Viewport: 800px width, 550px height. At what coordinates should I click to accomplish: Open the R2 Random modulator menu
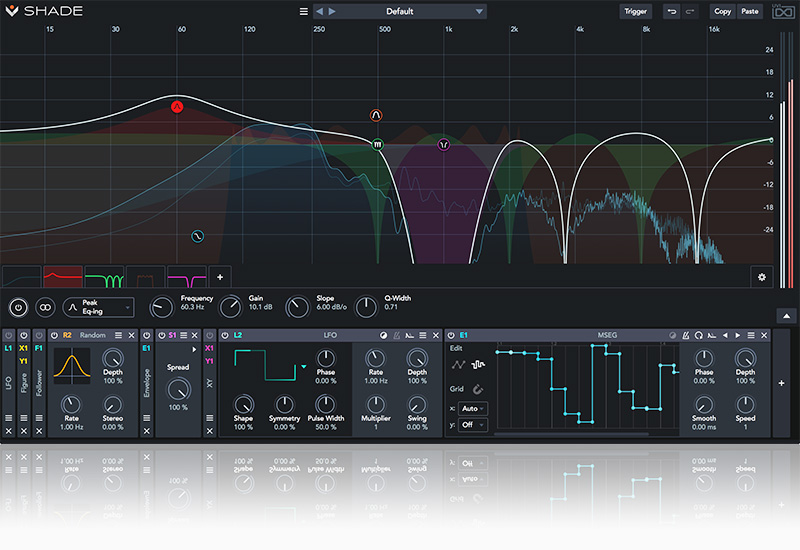coord(119,335)
